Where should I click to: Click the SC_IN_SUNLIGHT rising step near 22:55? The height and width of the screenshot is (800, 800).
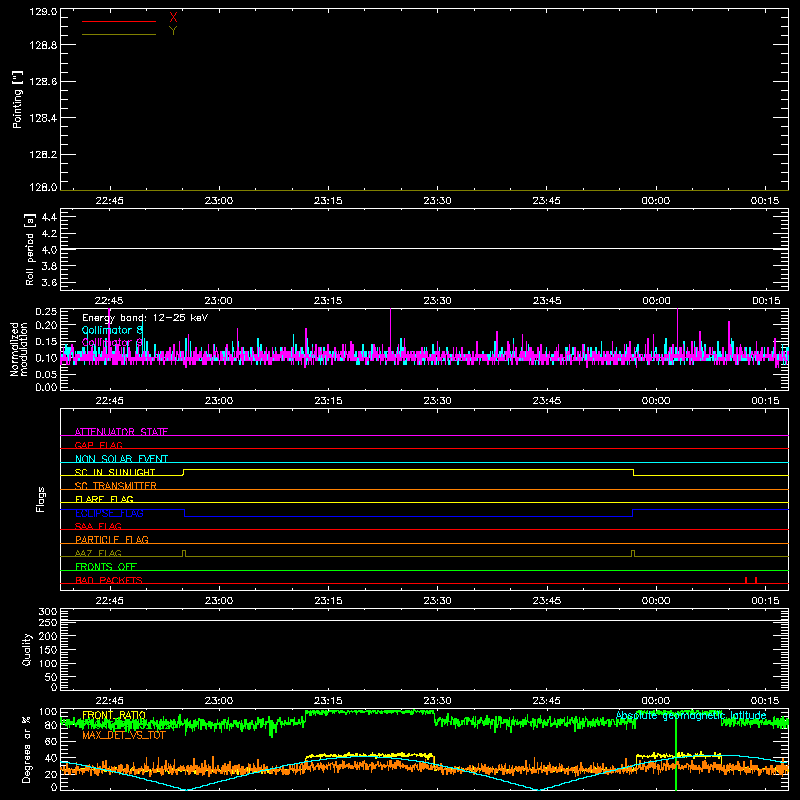tap(184, 472)
